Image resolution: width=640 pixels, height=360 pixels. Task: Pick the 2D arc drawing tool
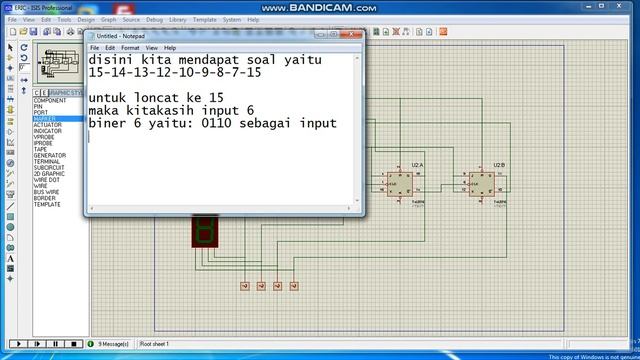[x=10, y=238]
